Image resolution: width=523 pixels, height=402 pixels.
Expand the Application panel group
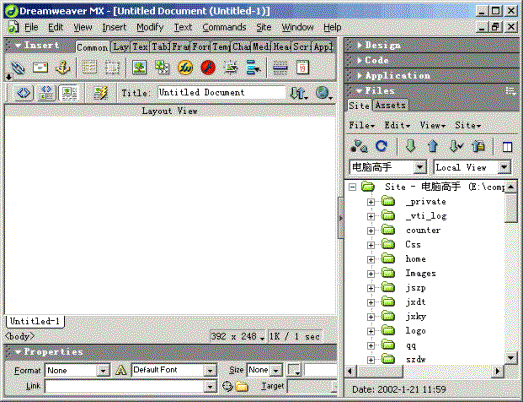[359, 76]
